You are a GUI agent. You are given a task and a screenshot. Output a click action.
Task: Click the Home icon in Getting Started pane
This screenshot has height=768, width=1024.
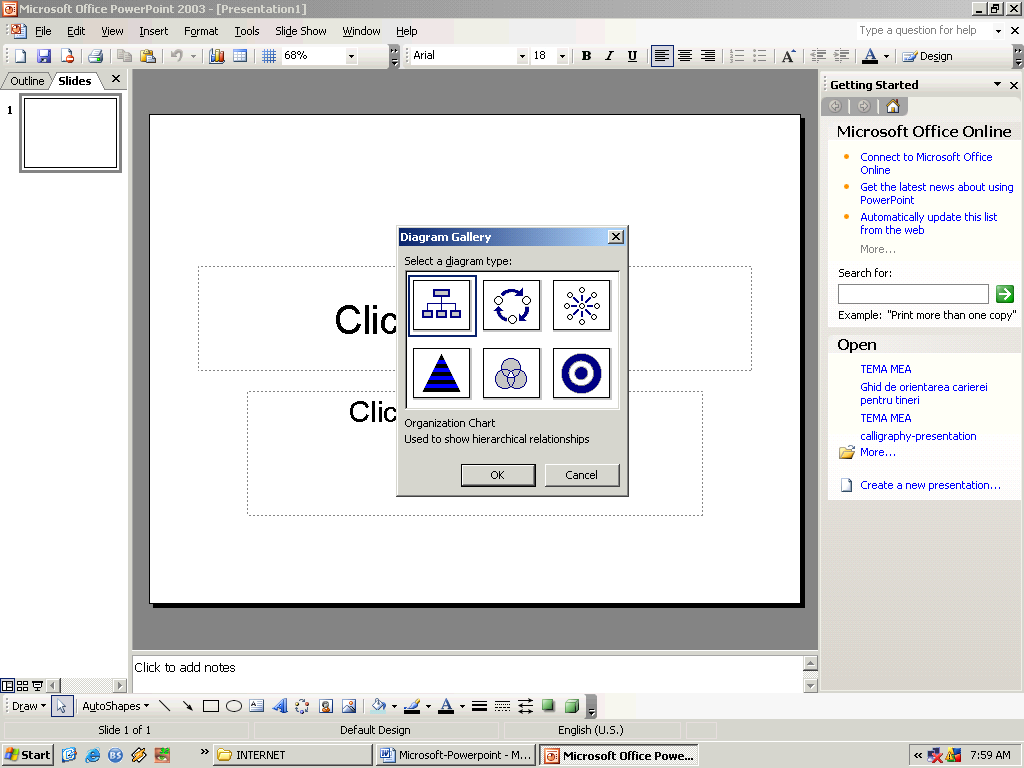893,106
